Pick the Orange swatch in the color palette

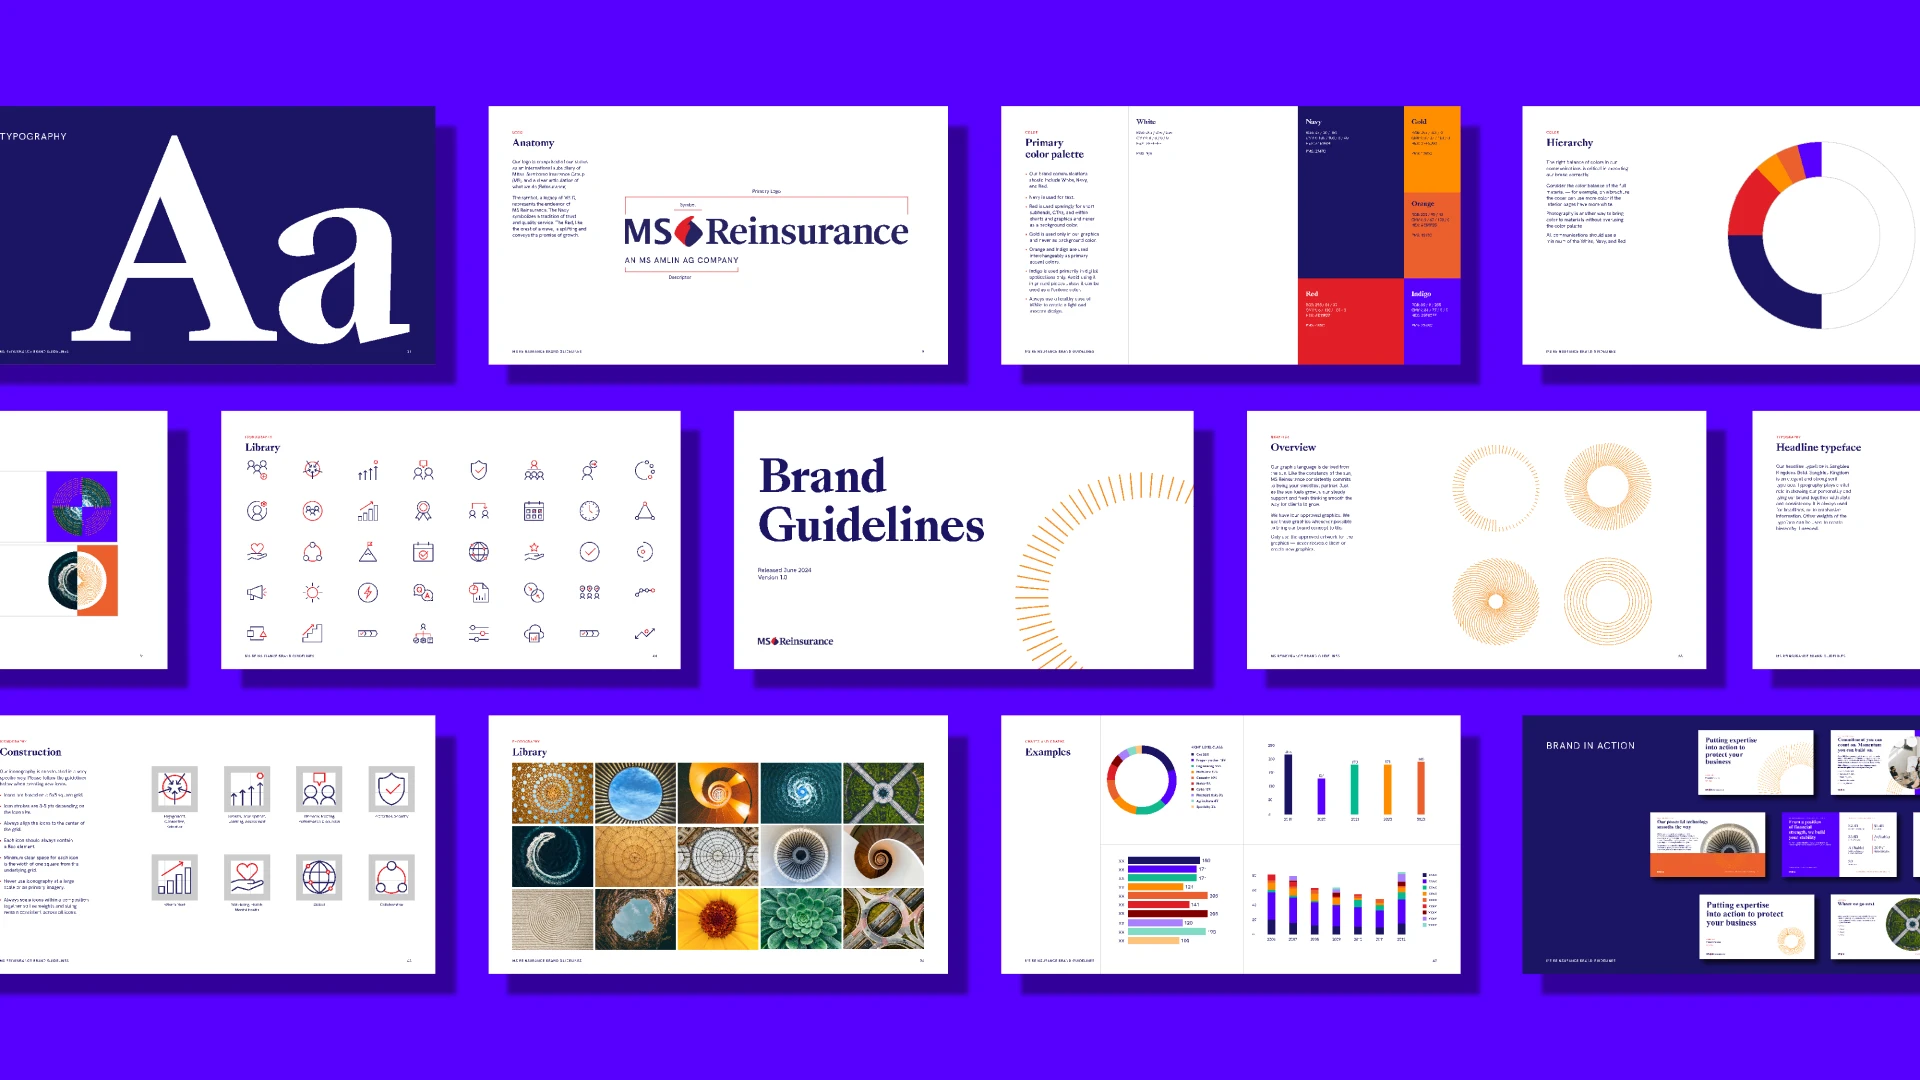pos(1432,235)
